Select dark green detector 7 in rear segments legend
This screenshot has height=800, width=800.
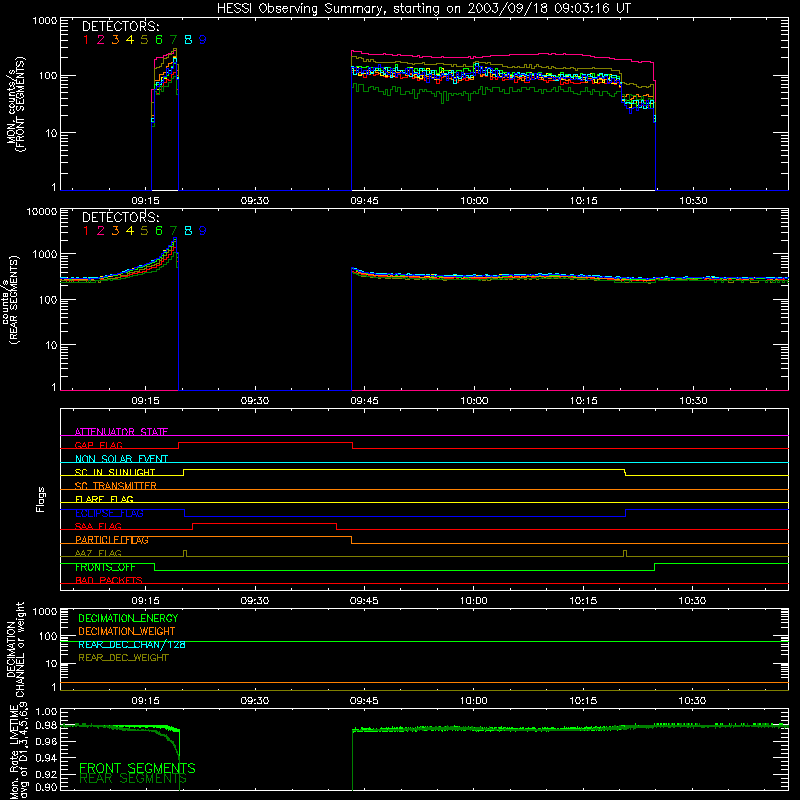173,231
